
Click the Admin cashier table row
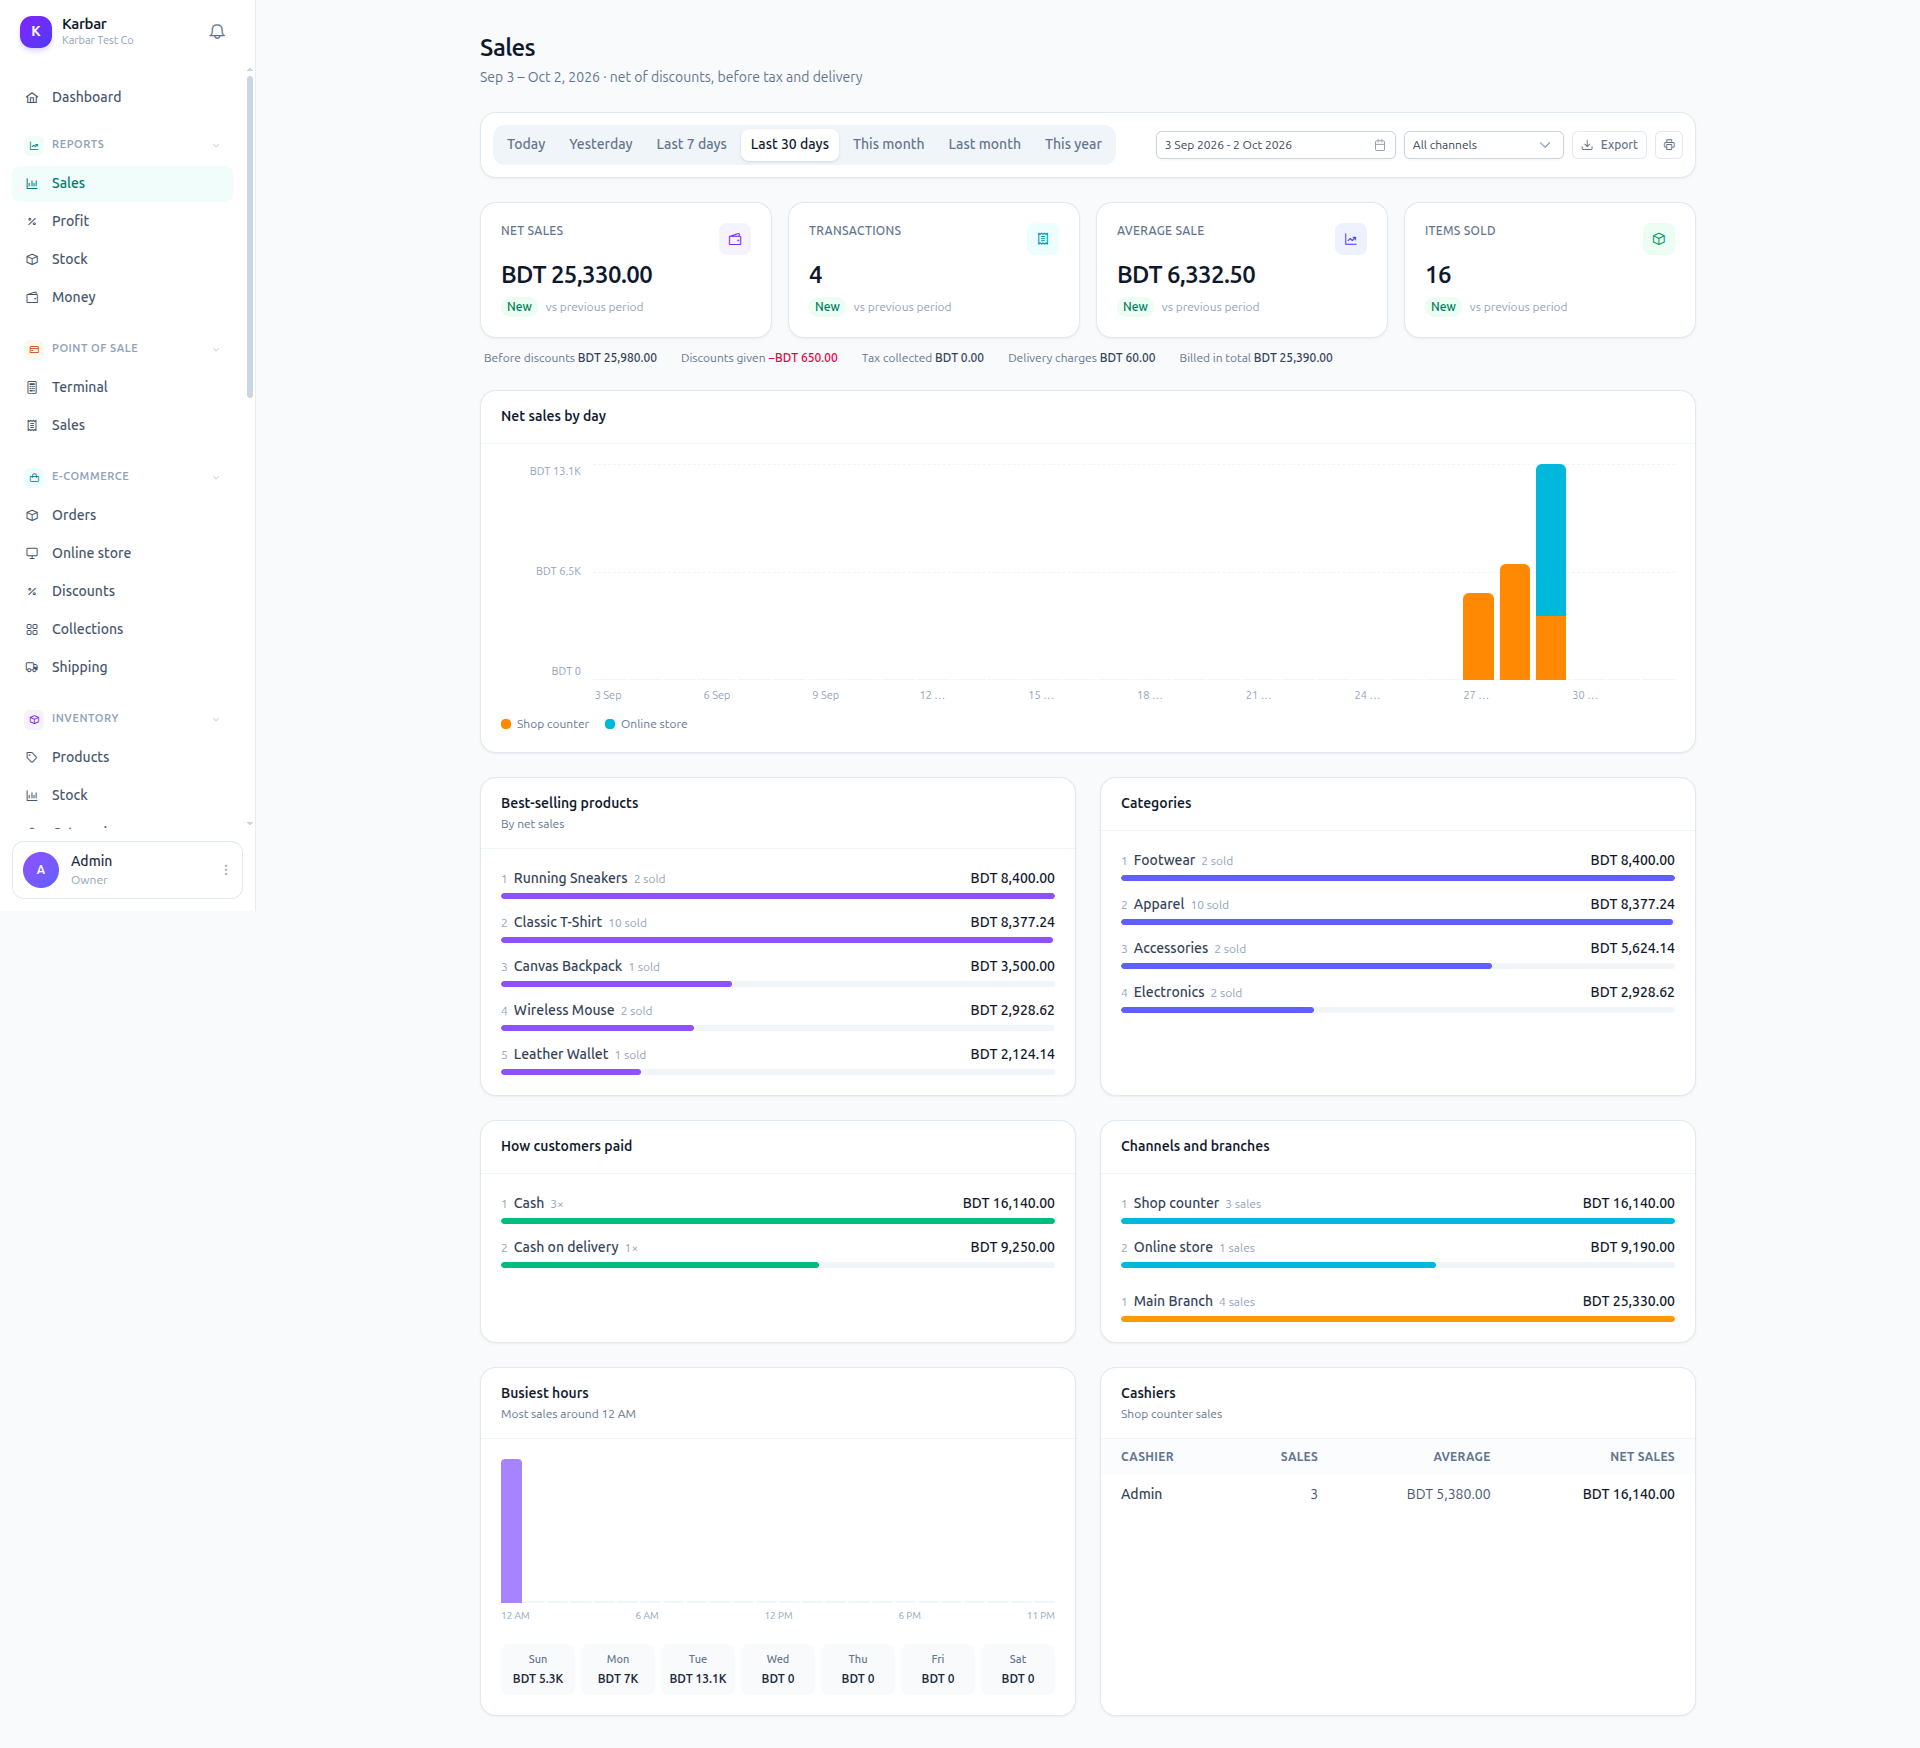coord(1398,1494)
